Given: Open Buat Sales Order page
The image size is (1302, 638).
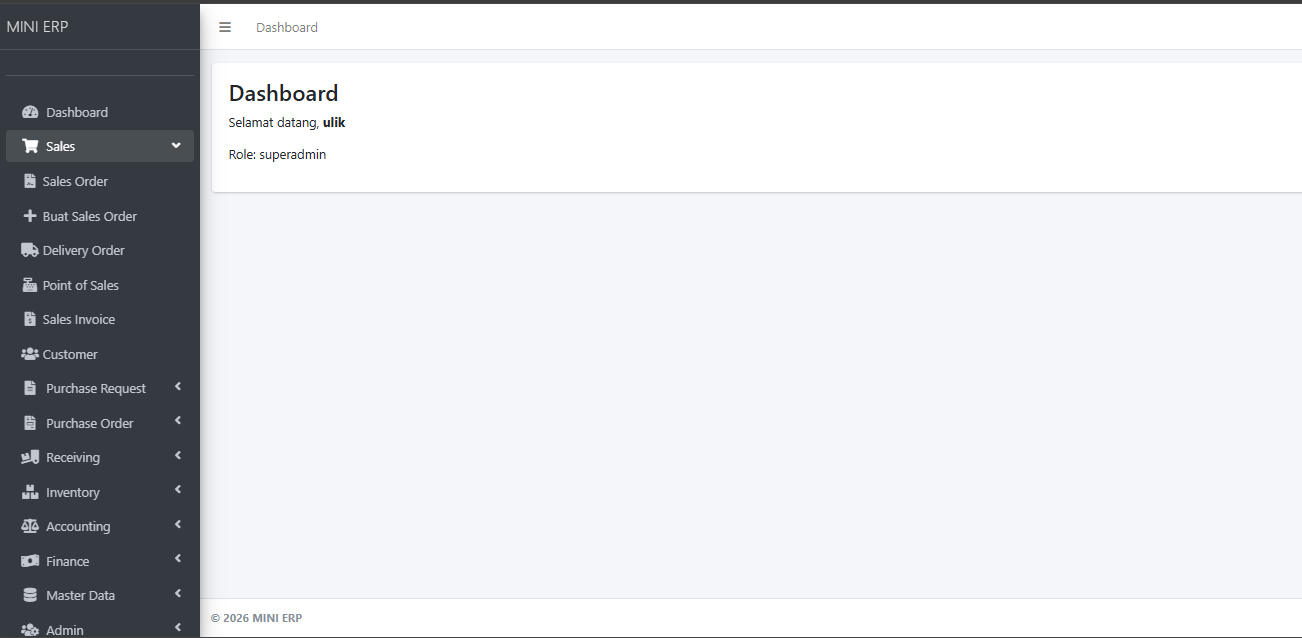Looking at the screenshot, I should [89, 216].
